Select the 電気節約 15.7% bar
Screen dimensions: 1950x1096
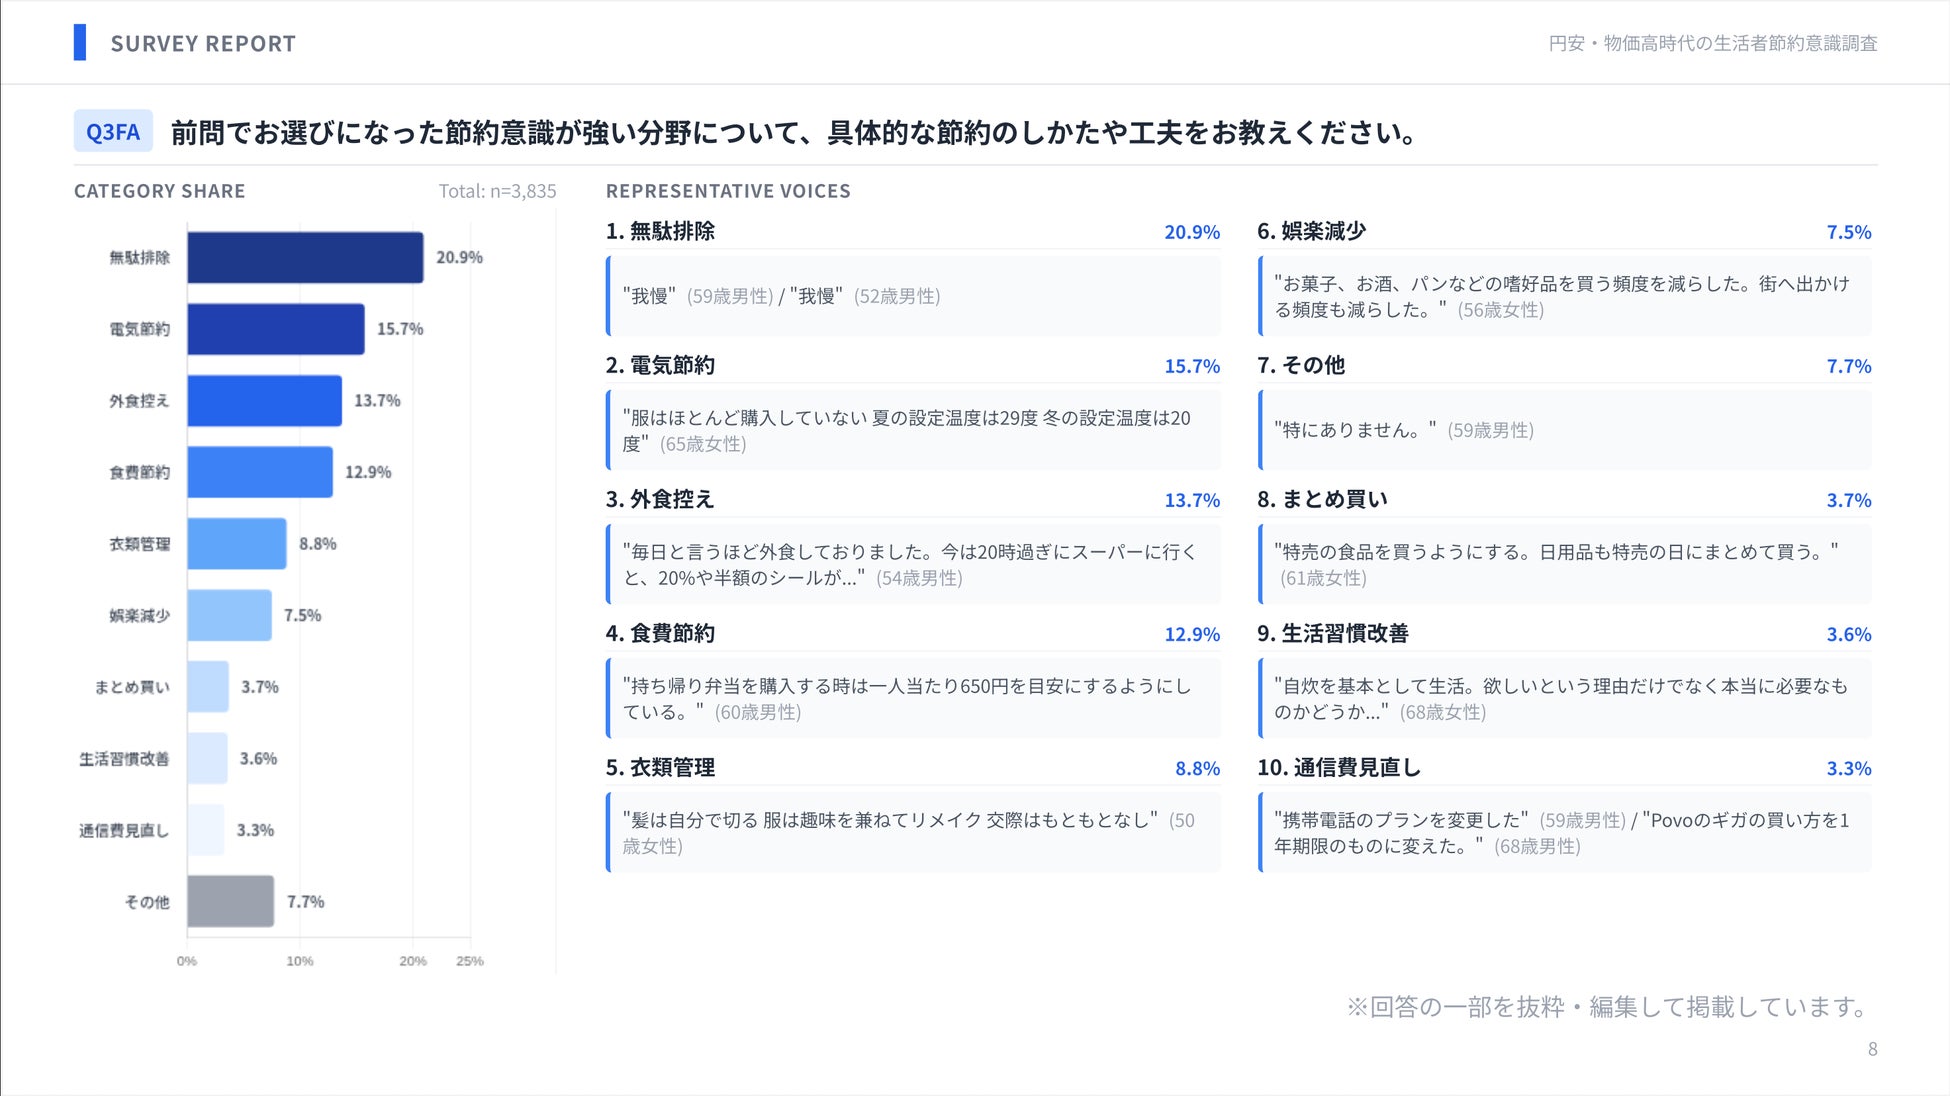(x=275, y=329)
